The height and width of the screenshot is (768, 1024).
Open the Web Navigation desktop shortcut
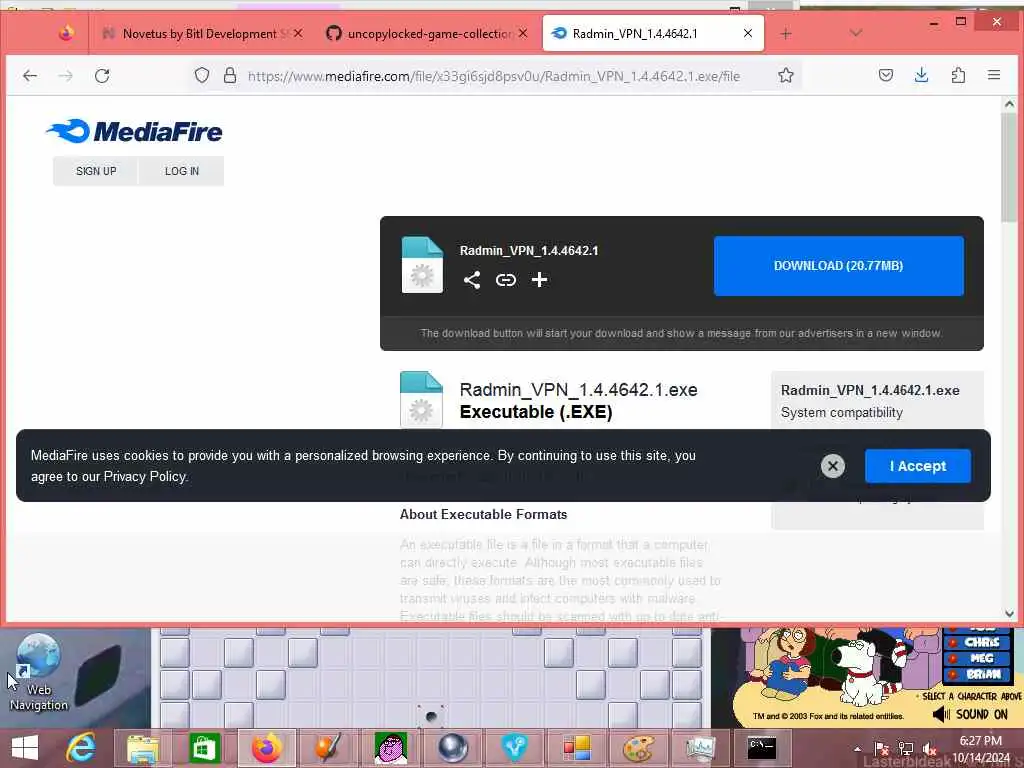pos(39,673)
